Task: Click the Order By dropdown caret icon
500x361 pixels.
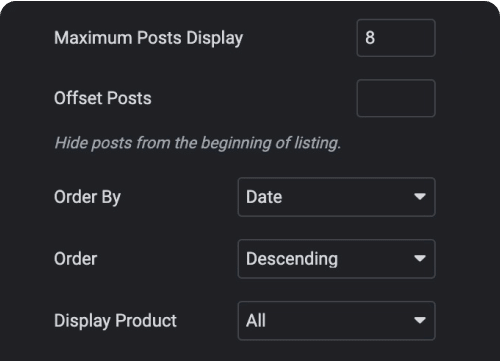Action: coord(420,197)
